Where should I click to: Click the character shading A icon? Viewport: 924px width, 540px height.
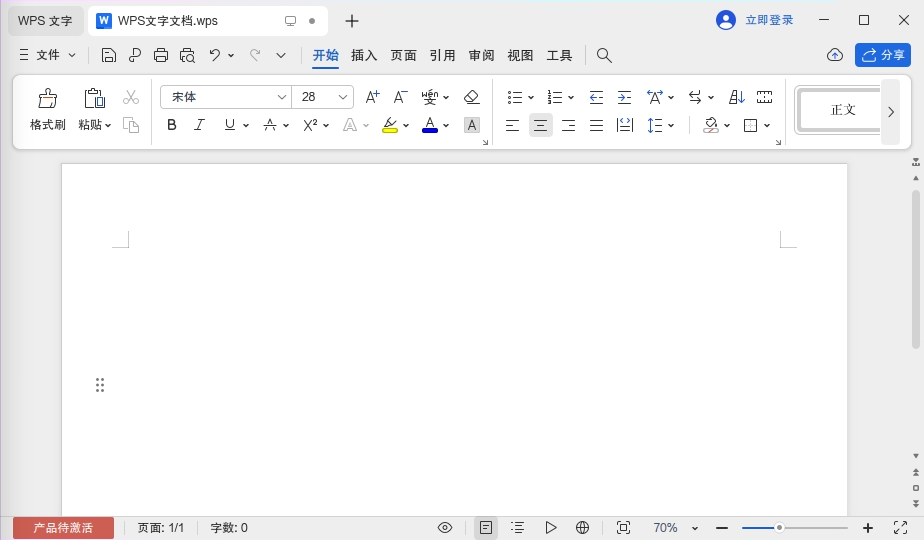tap(471, 125)
